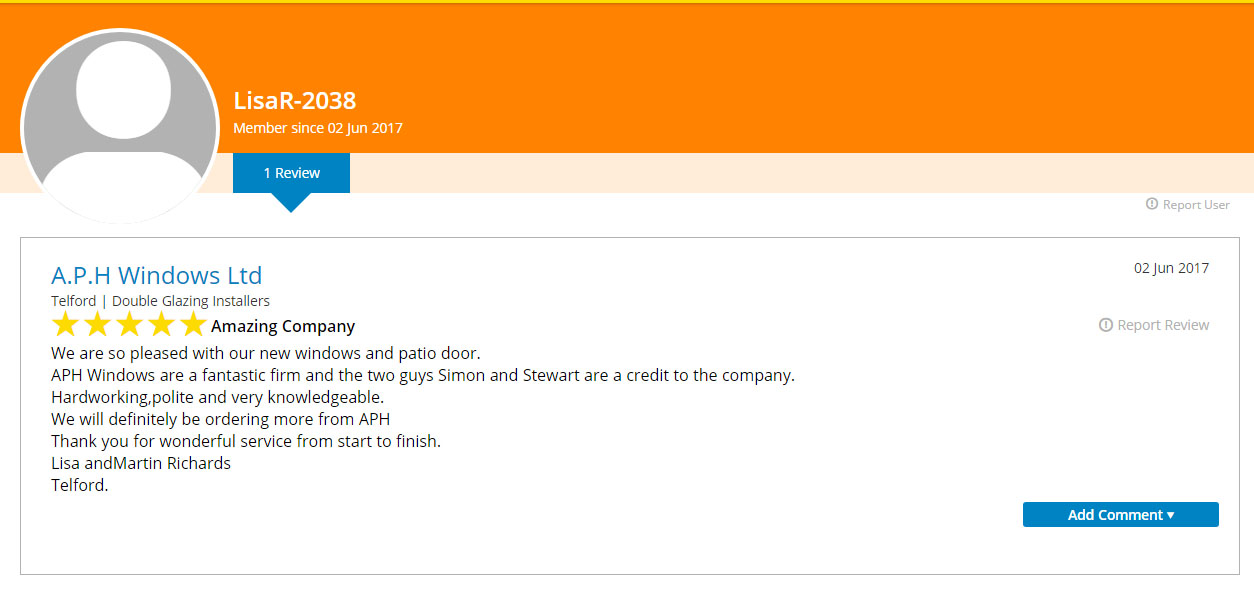
Task: Click the 02 Jun 2017 review date
Action: point(1171,268)
